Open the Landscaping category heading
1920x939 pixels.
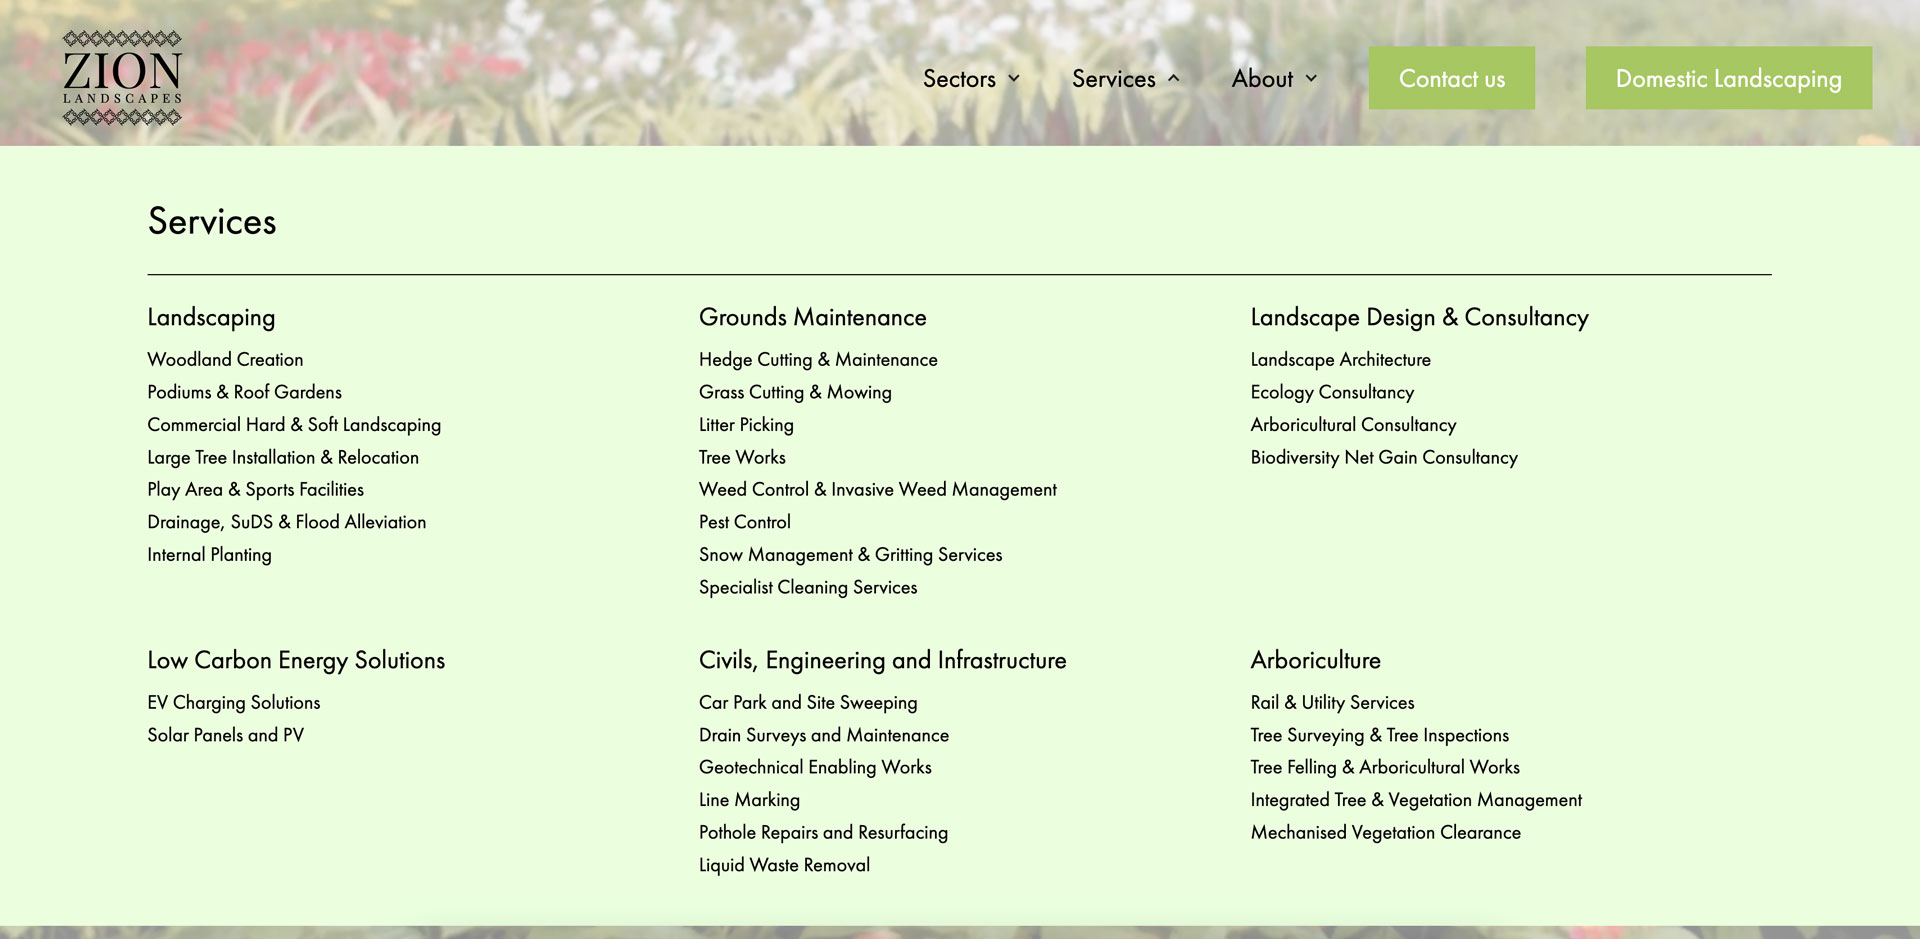click(211, 317)
